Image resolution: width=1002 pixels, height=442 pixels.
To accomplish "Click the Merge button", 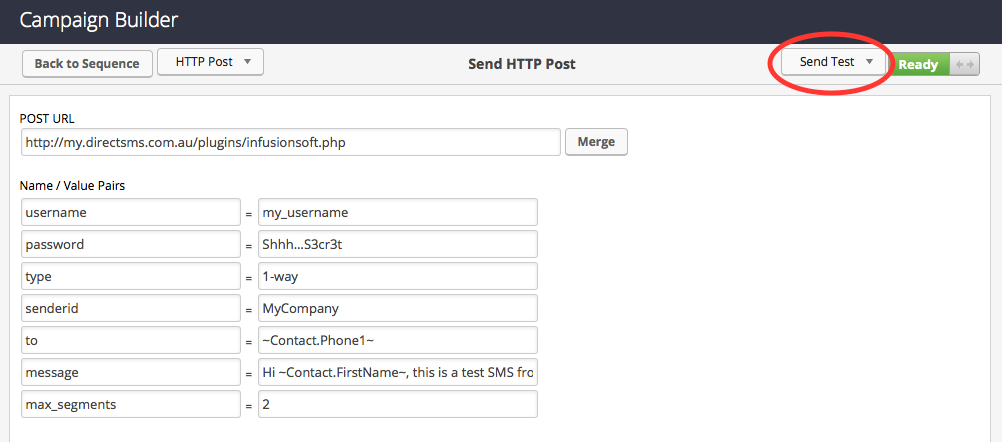I will coord(596,142).
